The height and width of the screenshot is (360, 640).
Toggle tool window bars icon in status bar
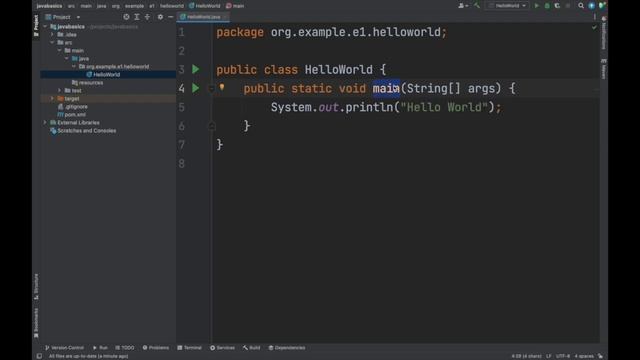(39, 356)
